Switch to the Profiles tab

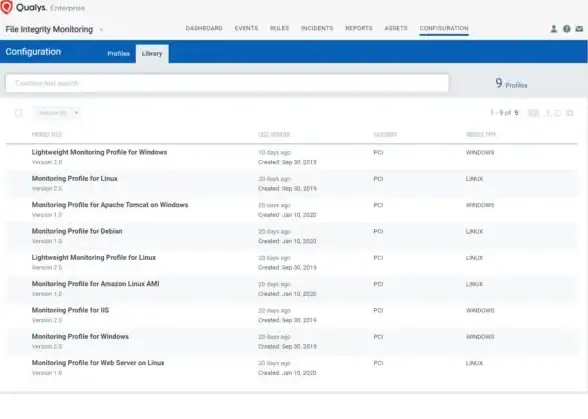coord(118,54)
